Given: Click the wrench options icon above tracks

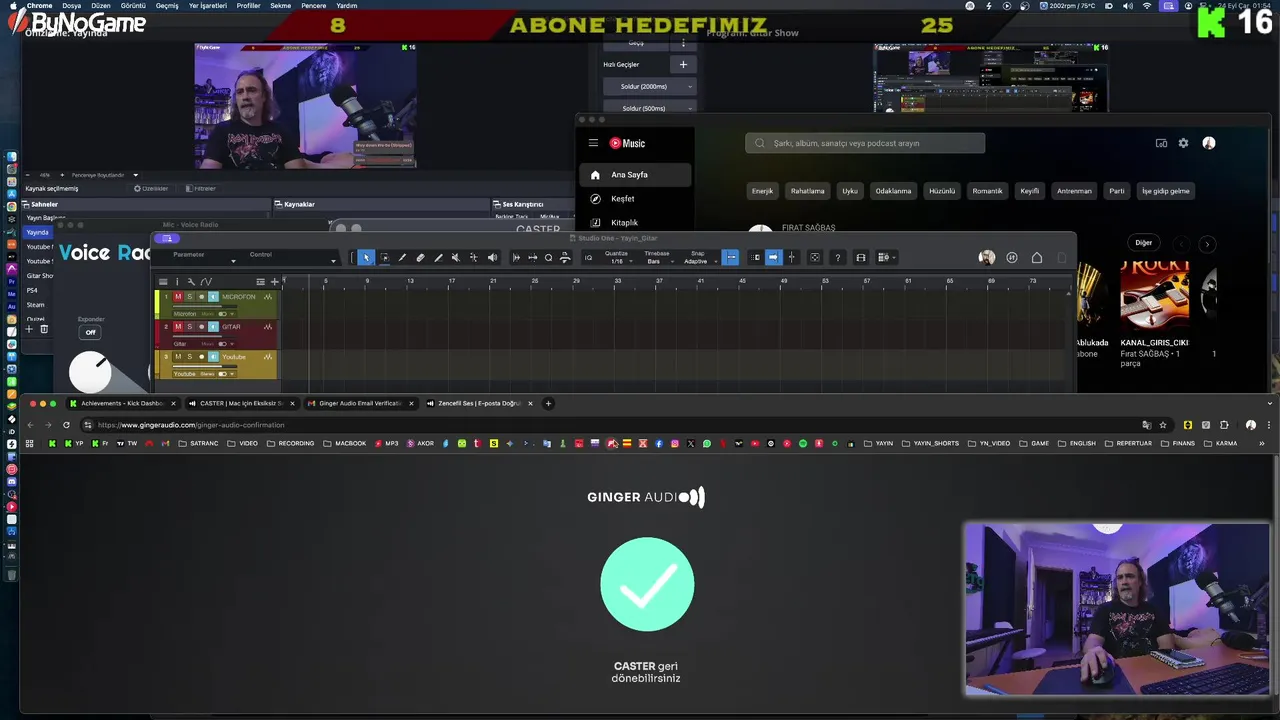Looking at the screenshot, I should 191,282.
